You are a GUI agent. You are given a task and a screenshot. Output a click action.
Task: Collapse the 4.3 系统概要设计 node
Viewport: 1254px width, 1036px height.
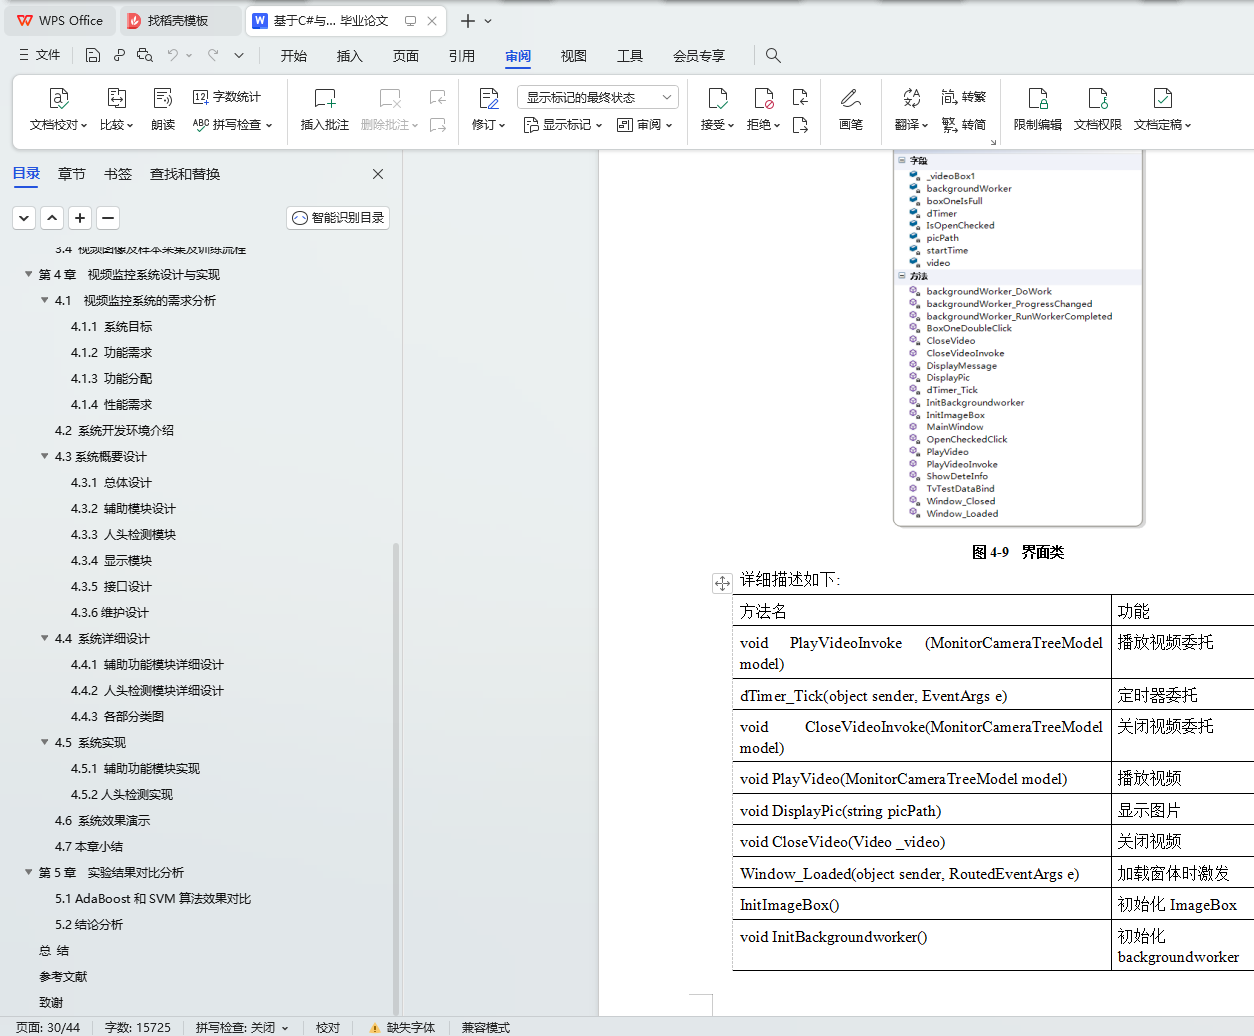(45, 456)
